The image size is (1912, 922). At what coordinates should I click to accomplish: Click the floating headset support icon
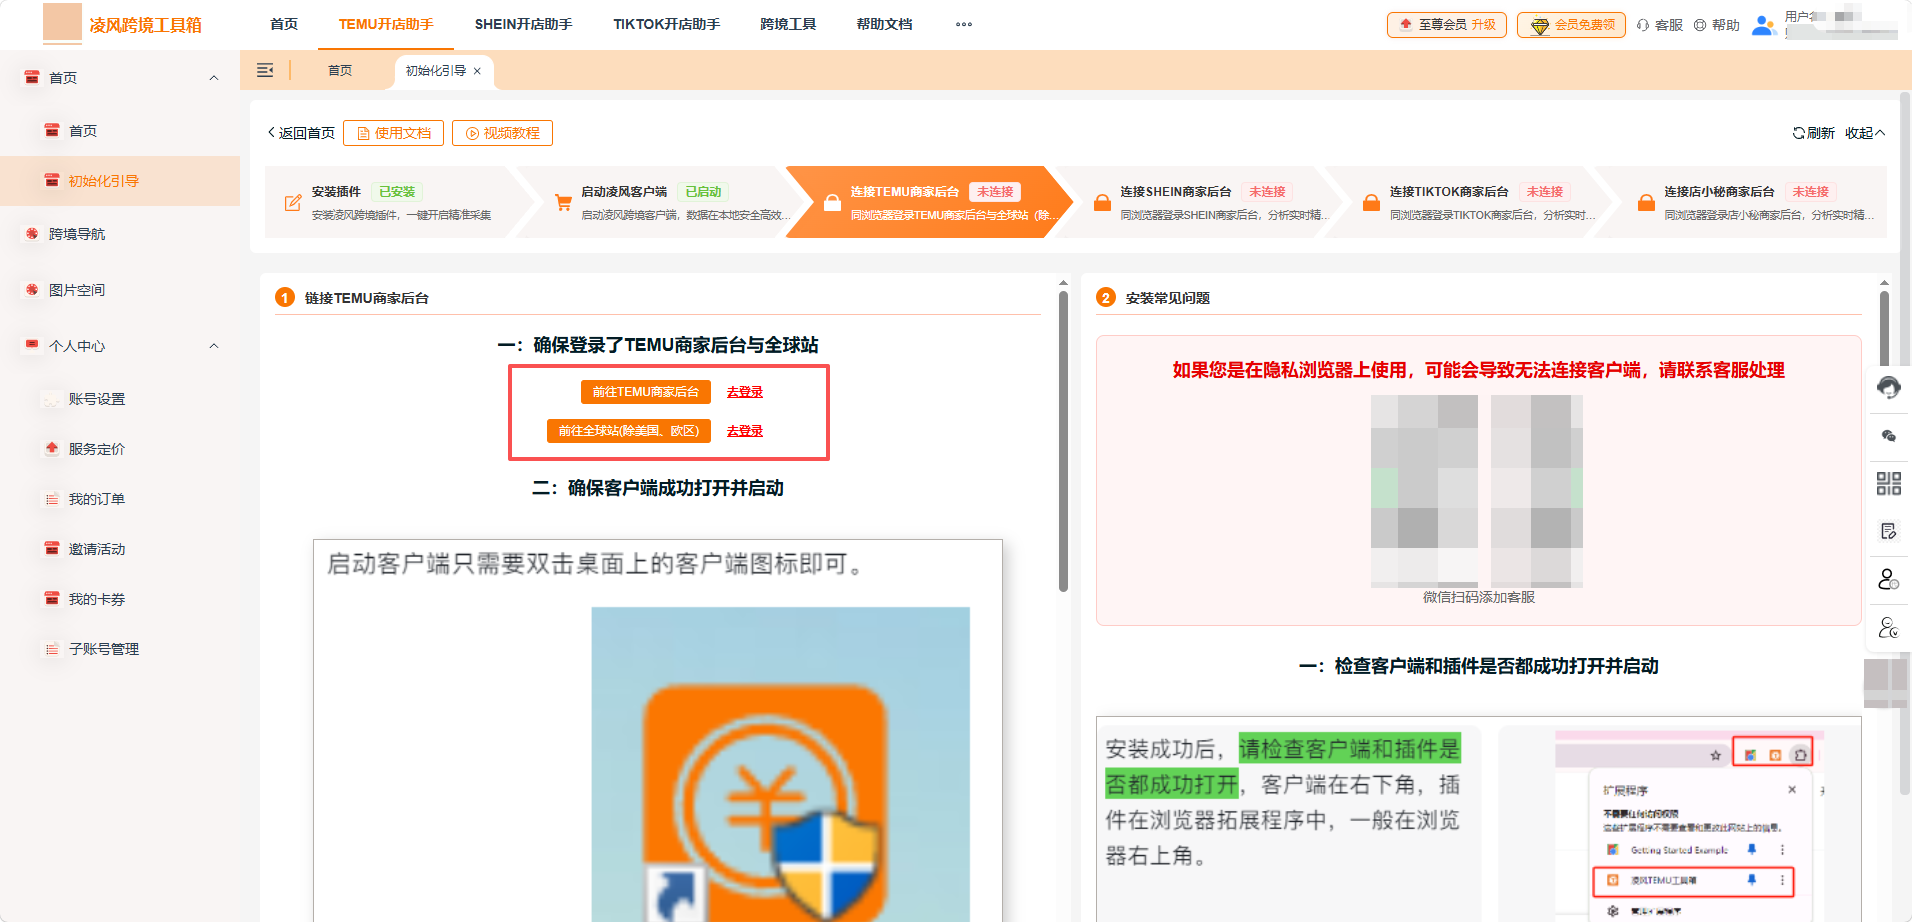coord(1888,387)
